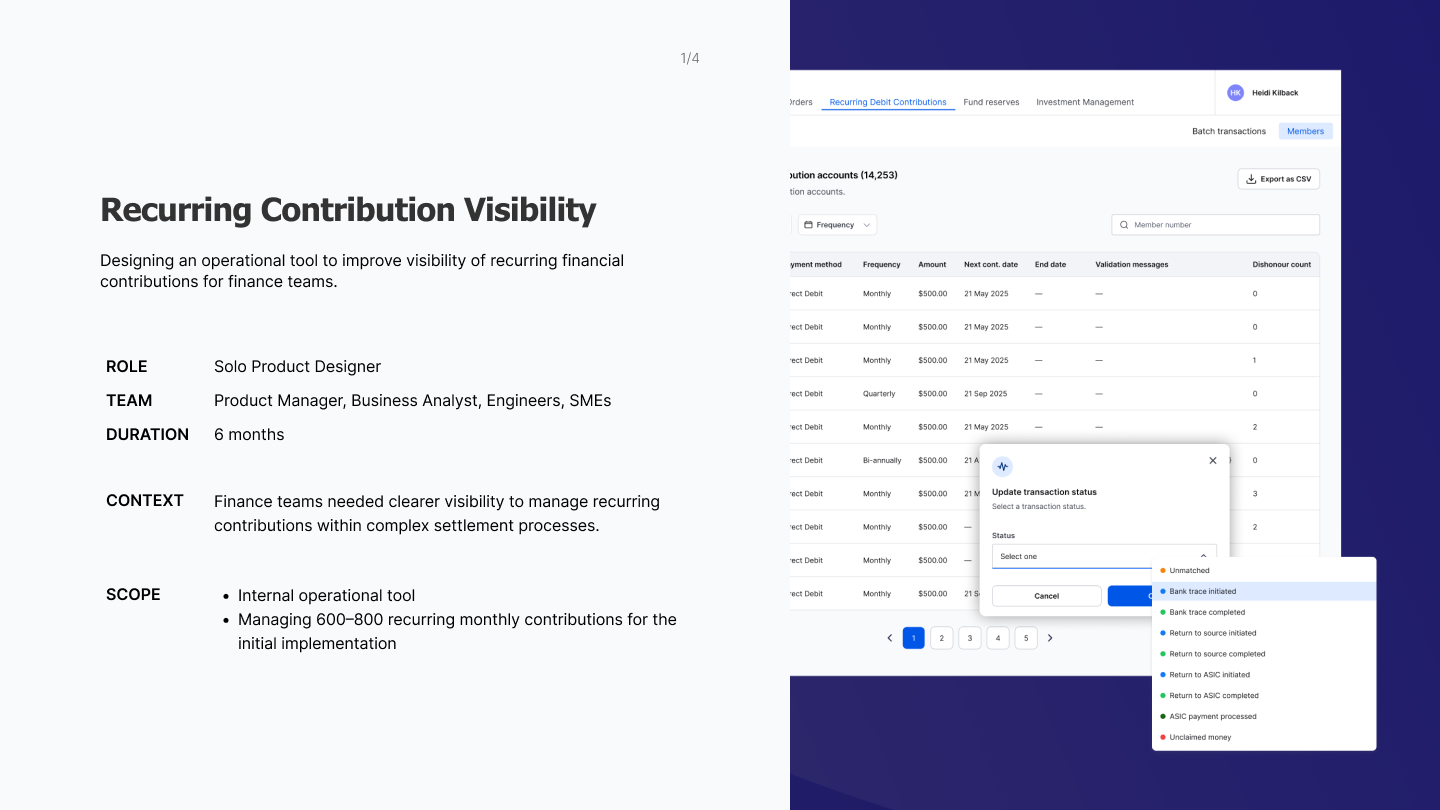
Task: Click the calendar icon in the Frequency filter
Action: [808, 225]
